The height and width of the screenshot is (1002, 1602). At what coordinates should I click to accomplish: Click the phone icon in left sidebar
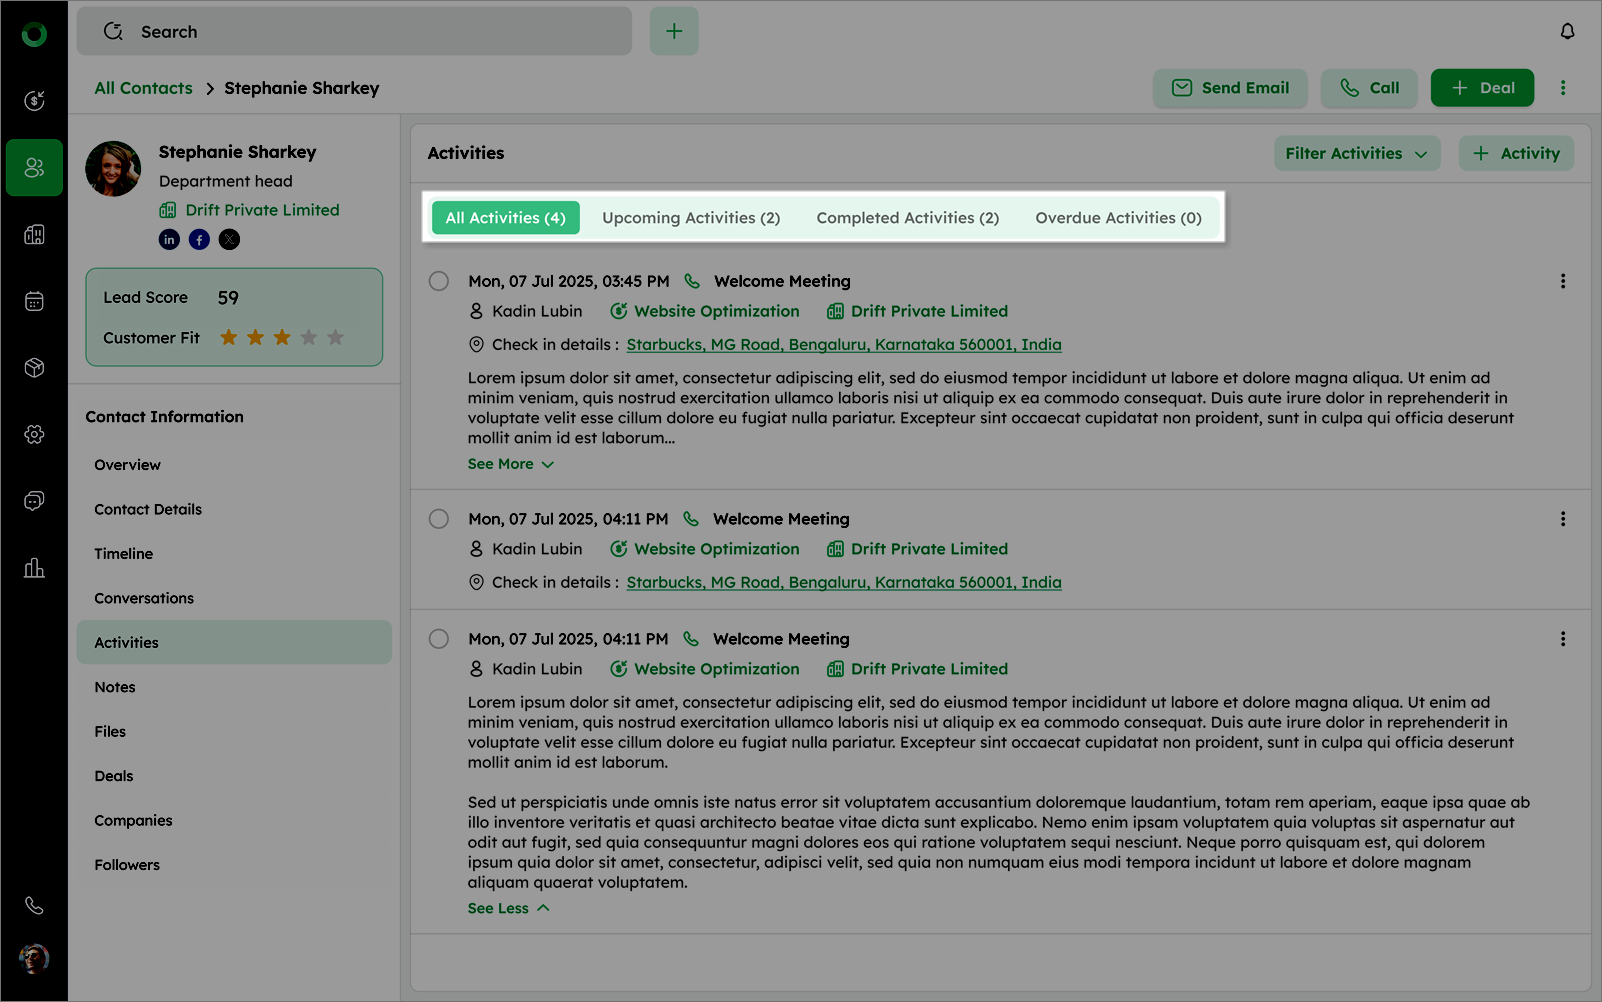pyautogui.click(x=34, y=905)
